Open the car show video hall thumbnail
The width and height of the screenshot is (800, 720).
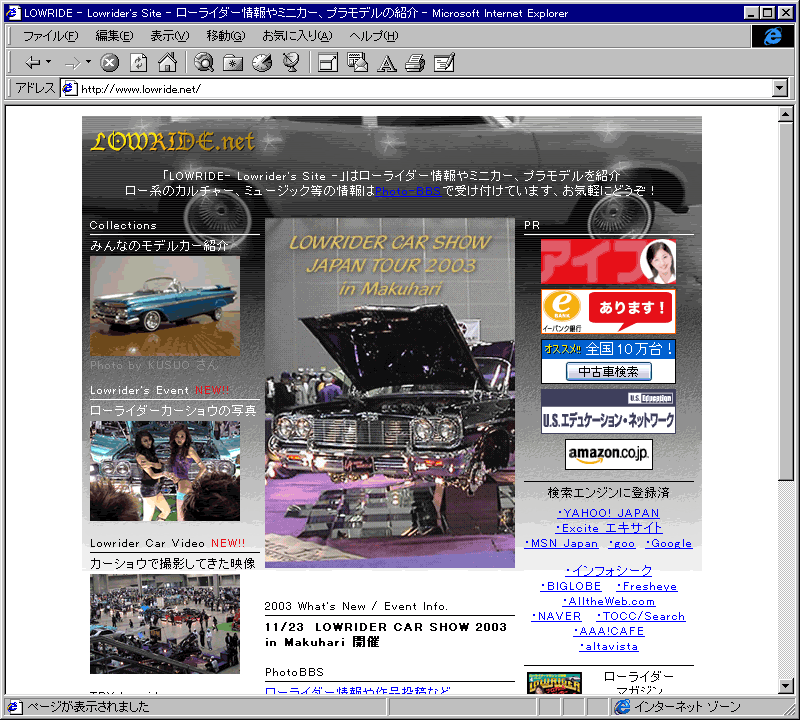(165, 624)
